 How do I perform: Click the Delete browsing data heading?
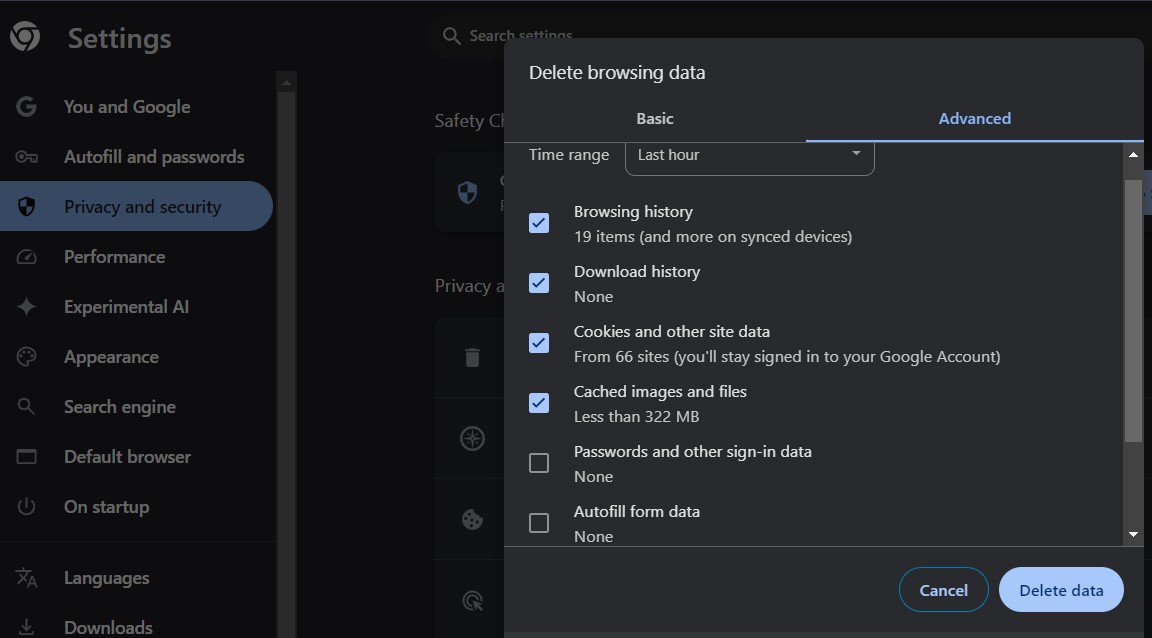click(617, 72)
